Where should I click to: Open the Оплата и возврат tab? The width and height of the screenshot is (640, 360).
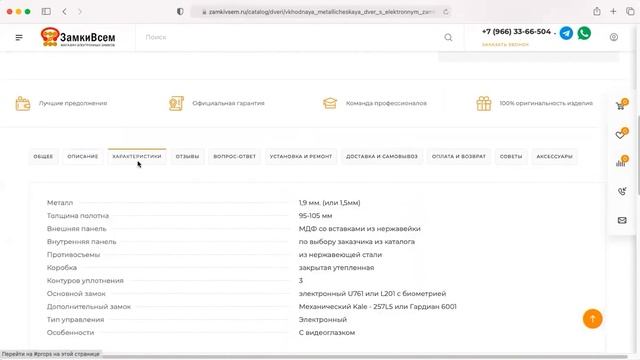tap(459, 156)
